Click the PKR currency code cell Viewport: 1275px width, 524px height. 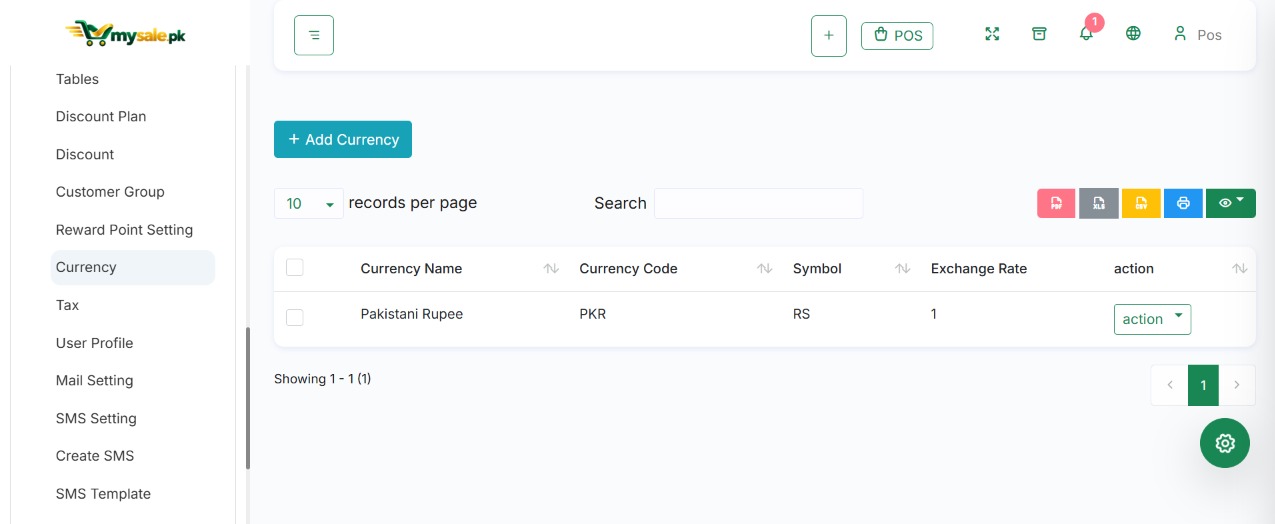click(593, 314)
